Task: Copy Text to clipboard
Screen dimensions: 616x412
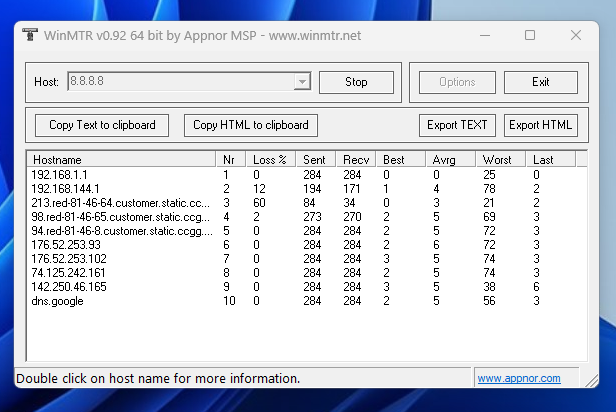Action: pos(102,125)
